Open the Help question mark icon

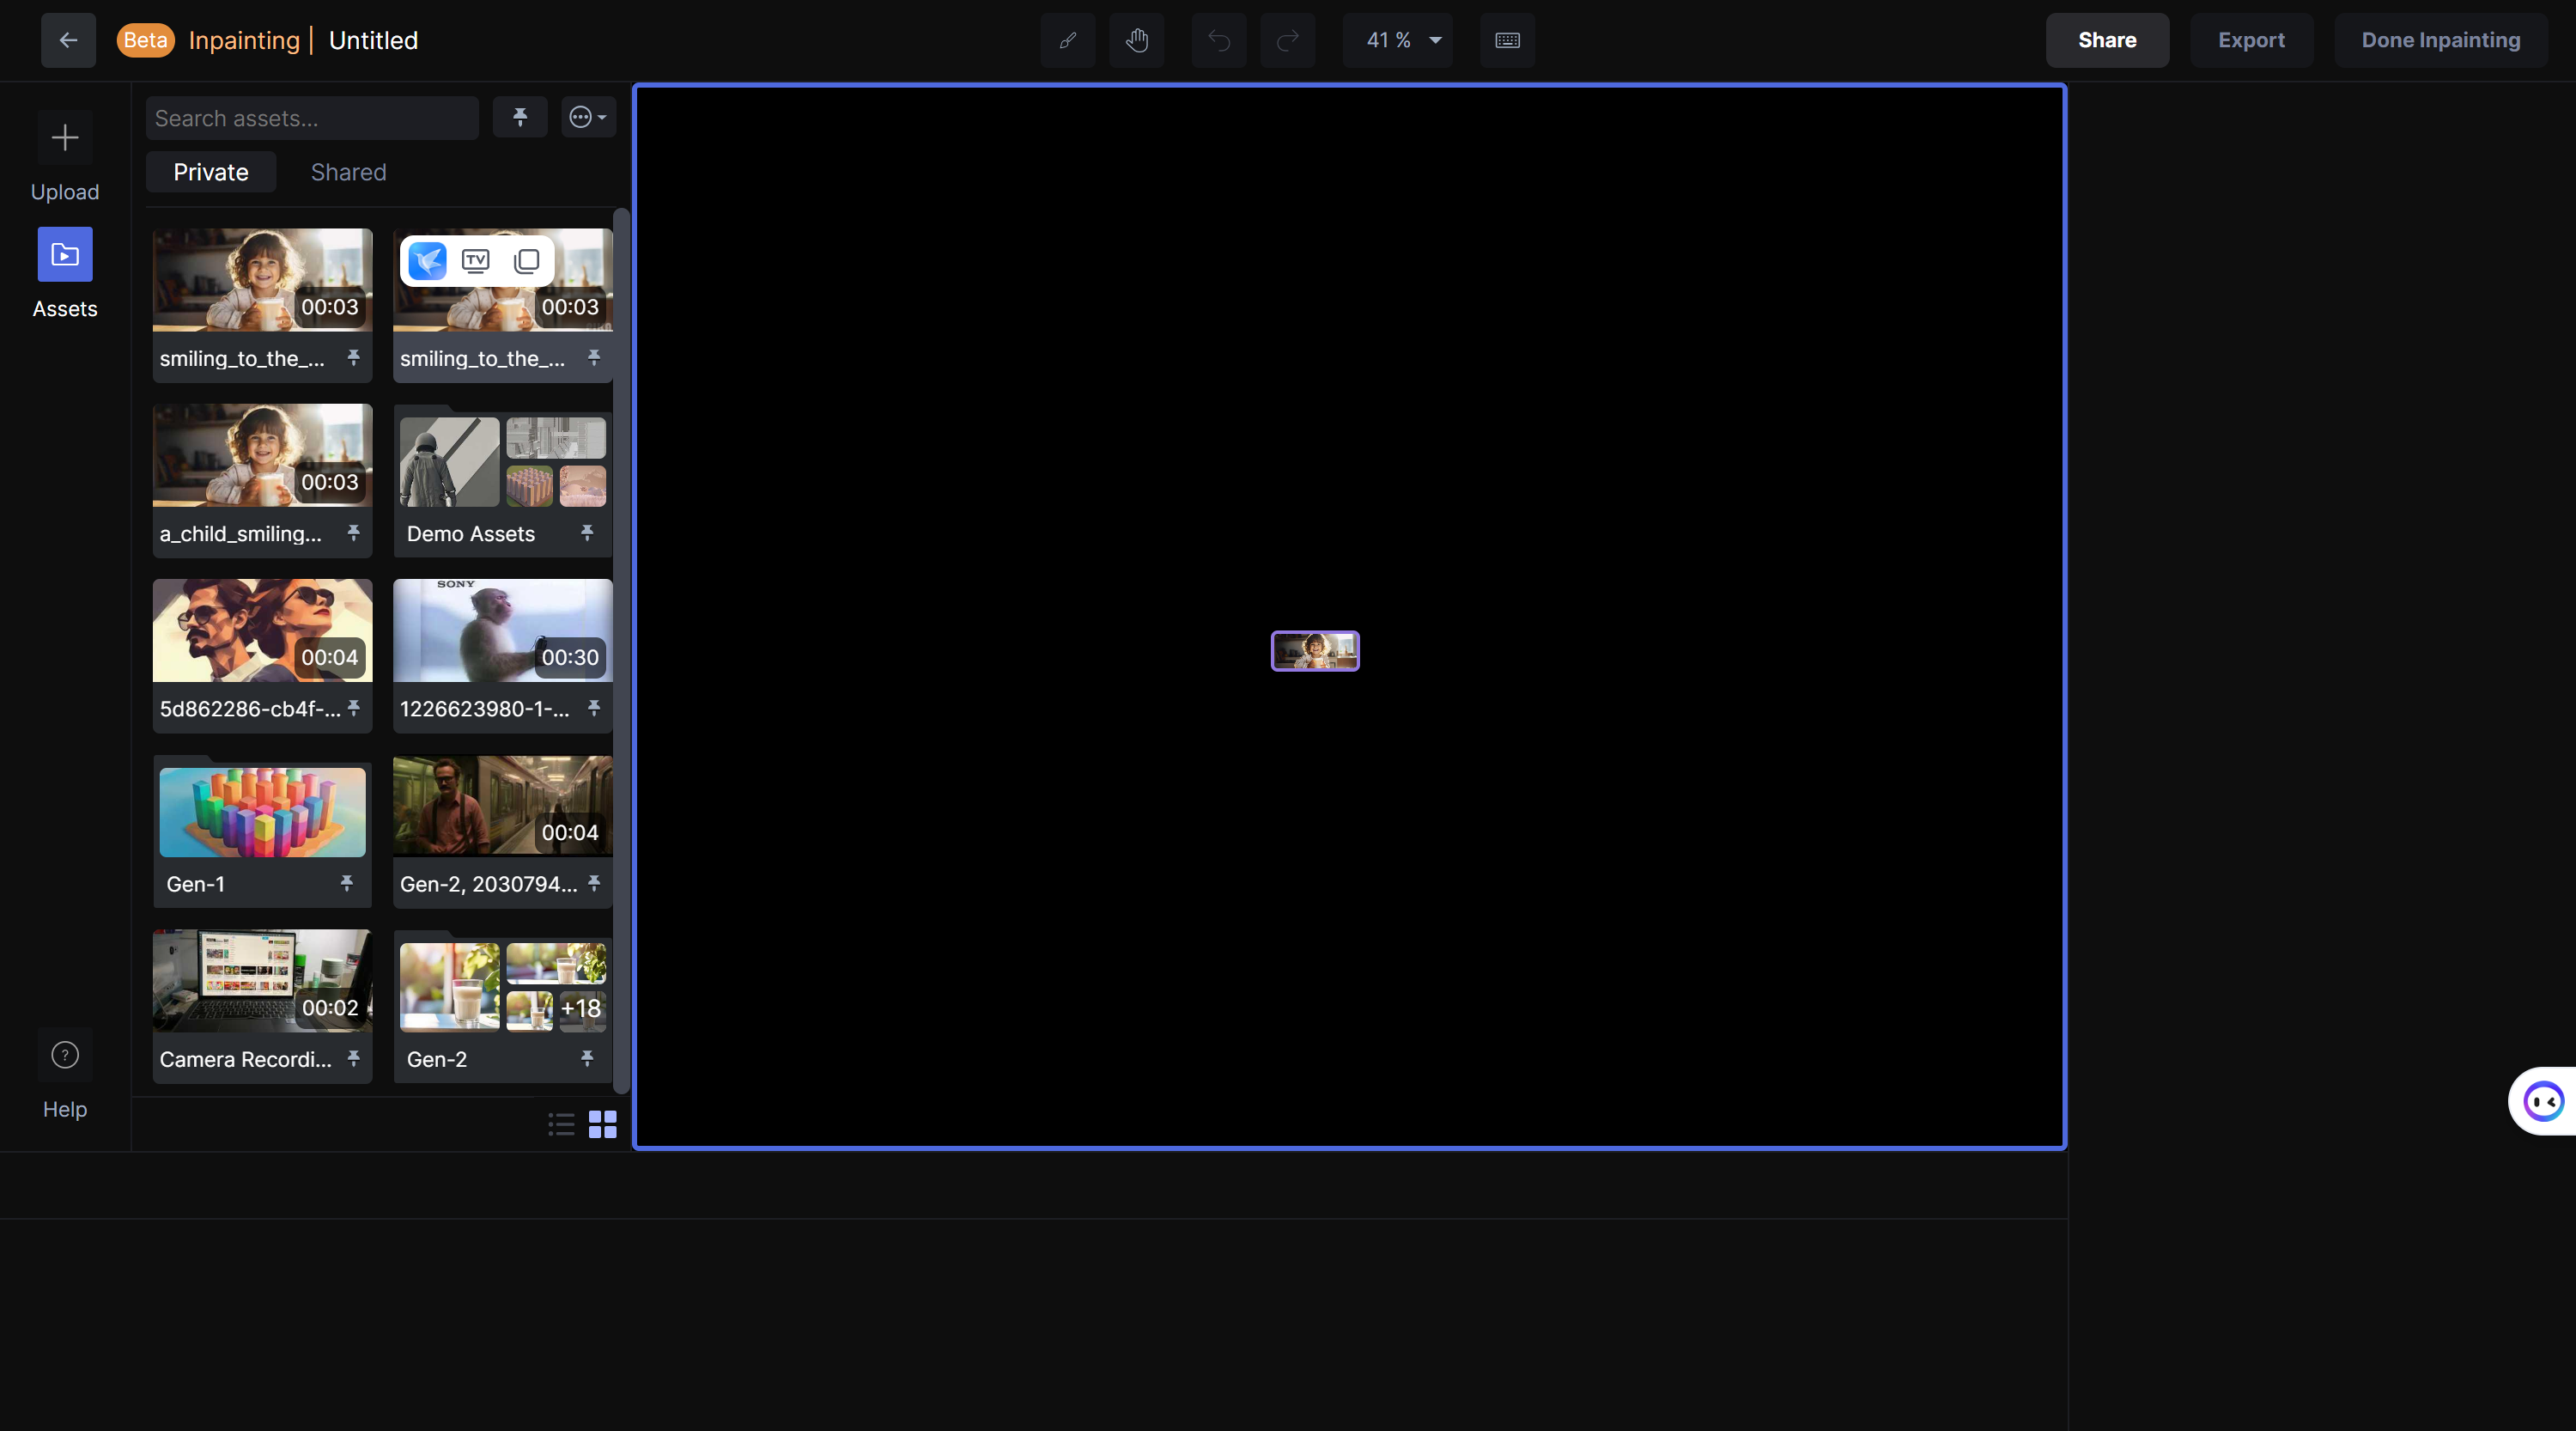click(65, 1055)
